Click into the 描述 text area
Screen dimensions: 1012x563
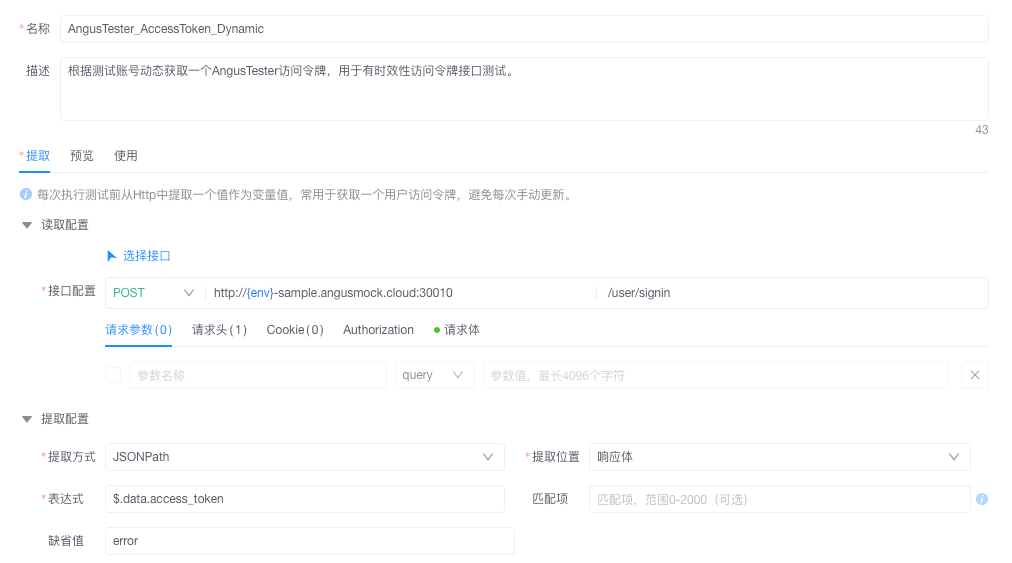pyautogui.click(x=524, y=89)
